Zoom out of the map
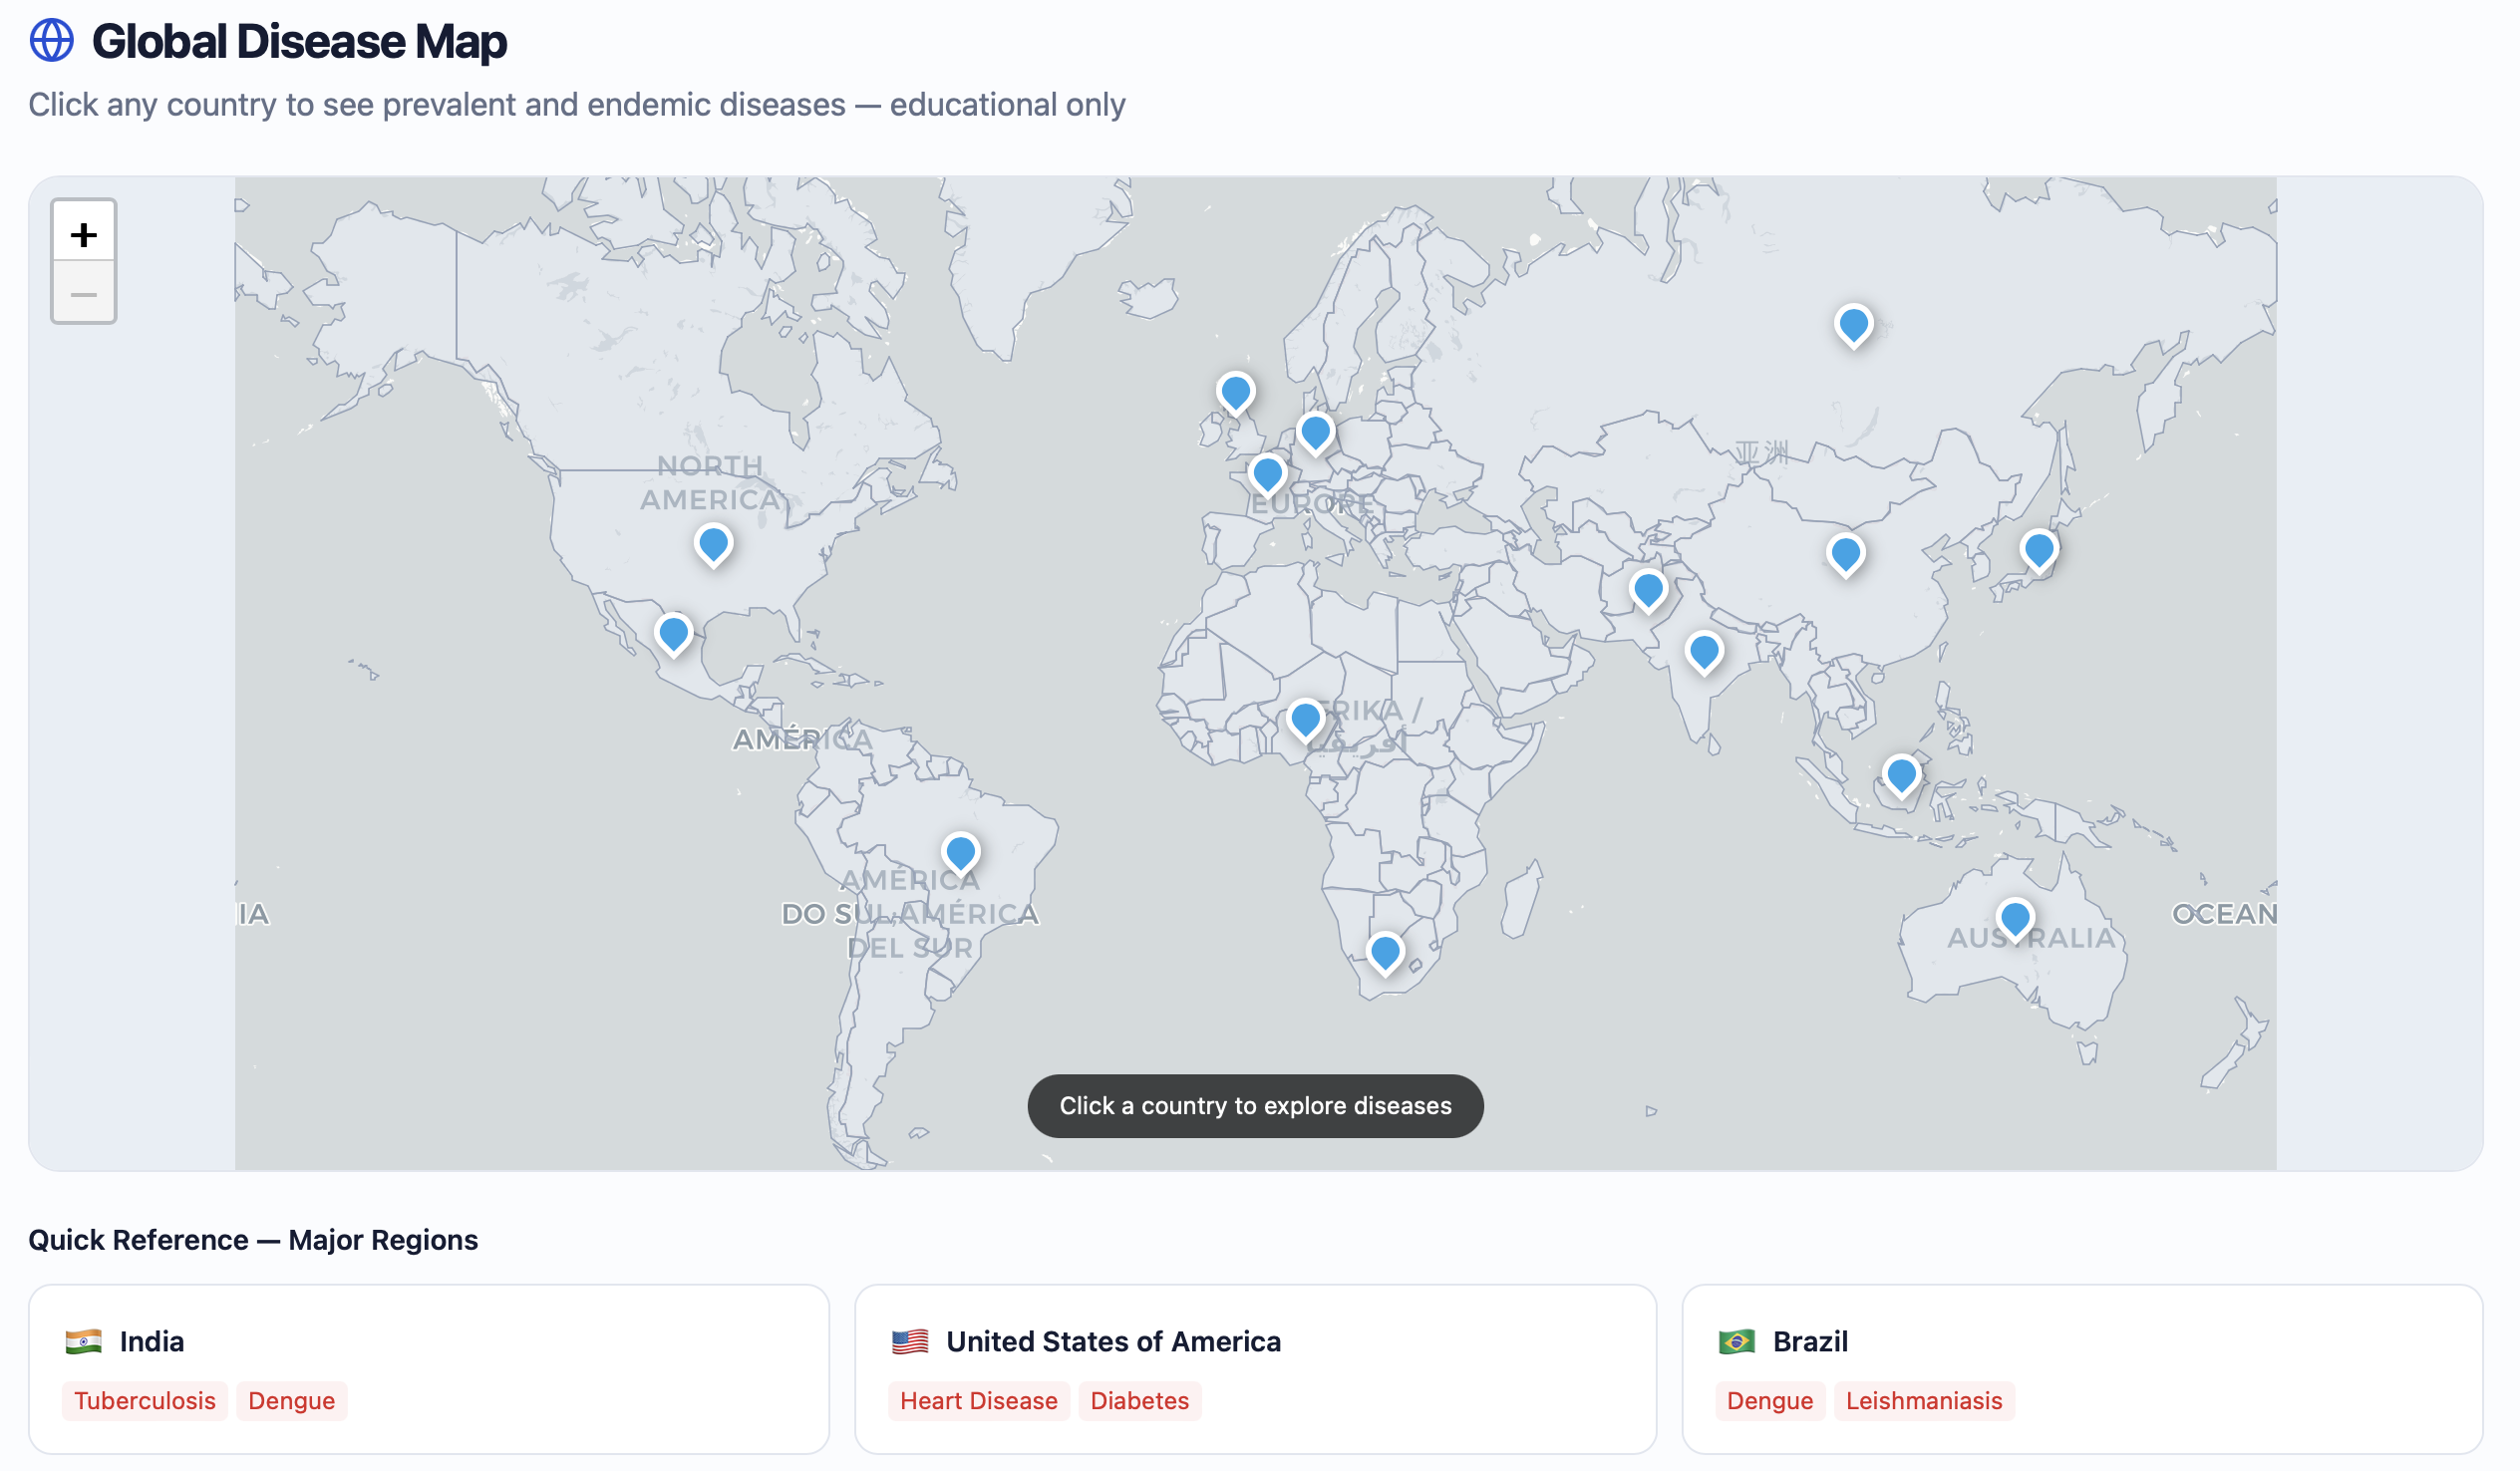 point(84,294)
